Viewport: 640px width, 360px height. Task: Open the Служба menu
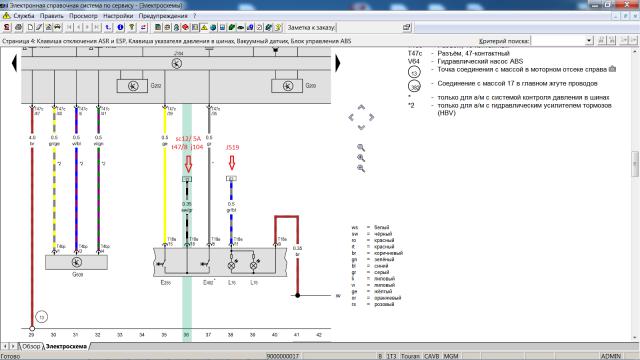click(x=24, y=16)
